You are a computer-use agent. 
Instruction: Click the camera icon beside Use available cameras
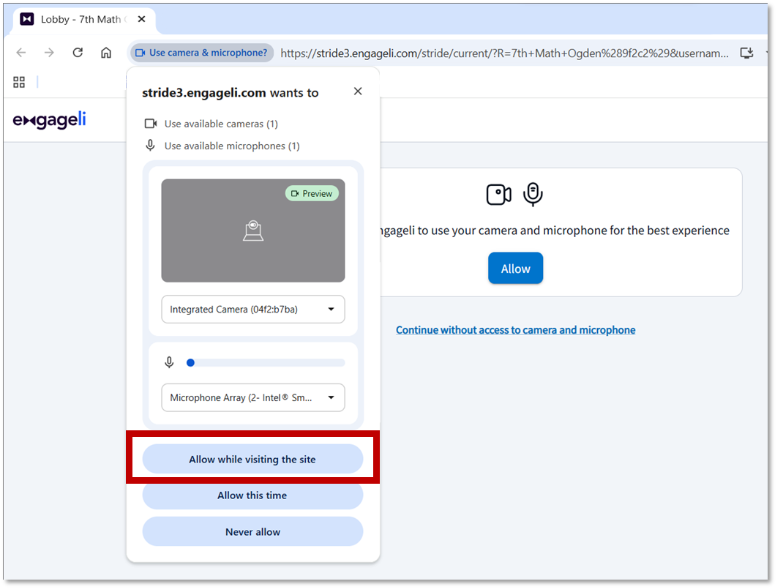tap(151, 123)
